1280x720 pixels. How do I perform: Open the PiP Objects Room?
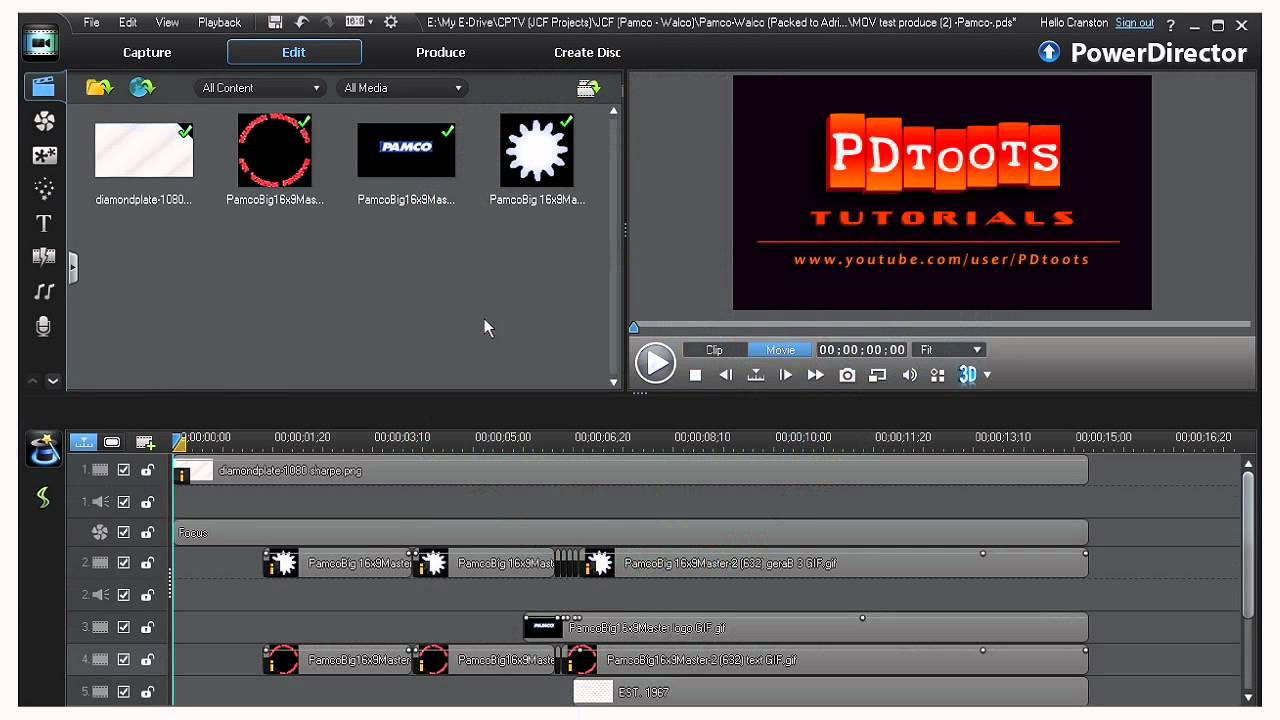click(44, 155)
